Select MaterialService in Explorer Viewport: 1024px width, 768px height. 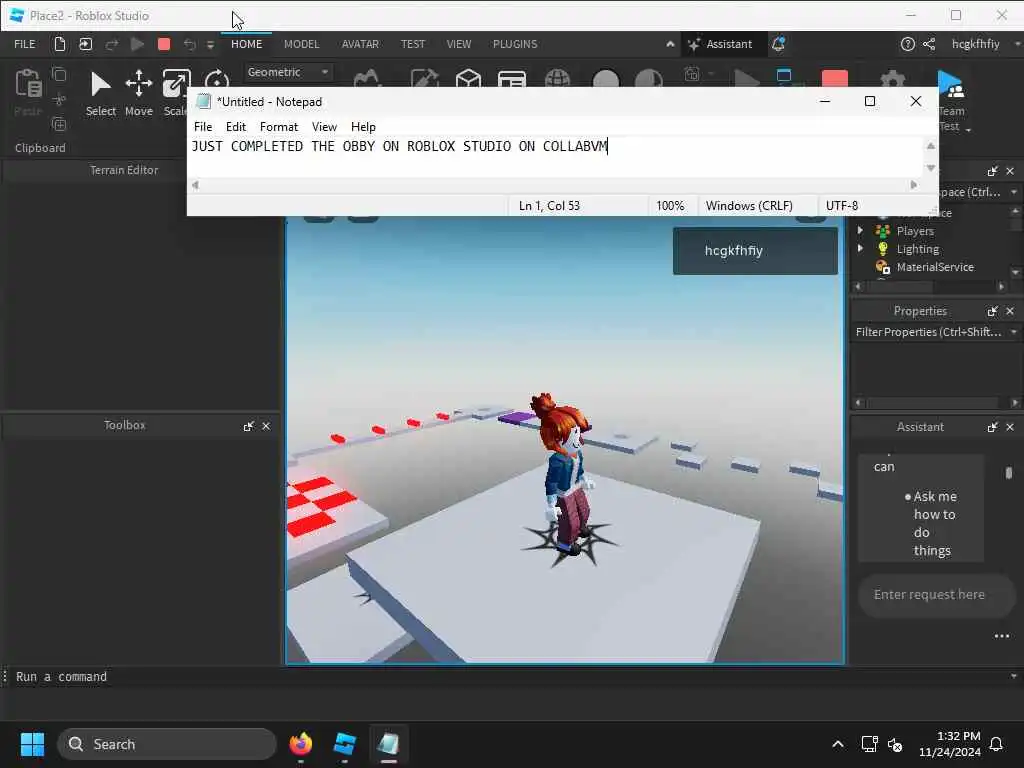pos(935,267)
